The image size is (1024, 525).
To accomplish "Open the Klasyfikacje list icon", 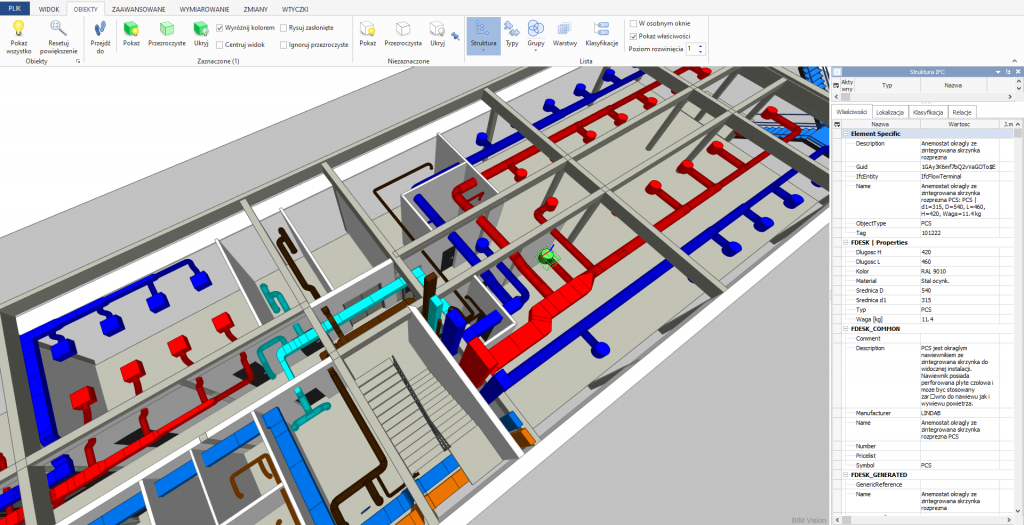I will [601, 29].
